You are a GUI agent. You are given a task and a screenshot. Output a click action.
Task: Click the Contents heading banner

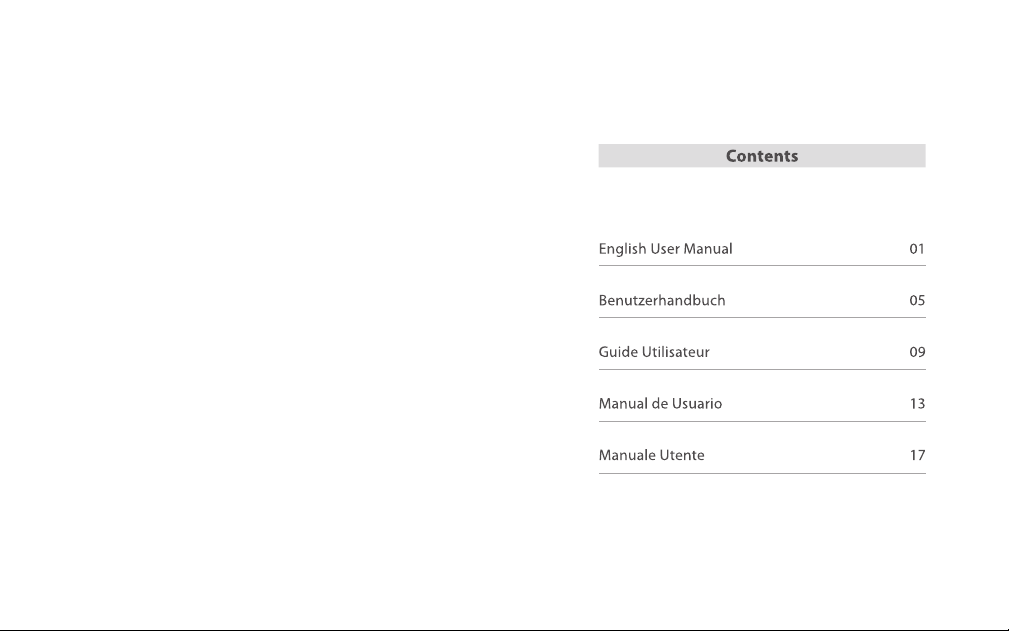[x=762, y=156]
